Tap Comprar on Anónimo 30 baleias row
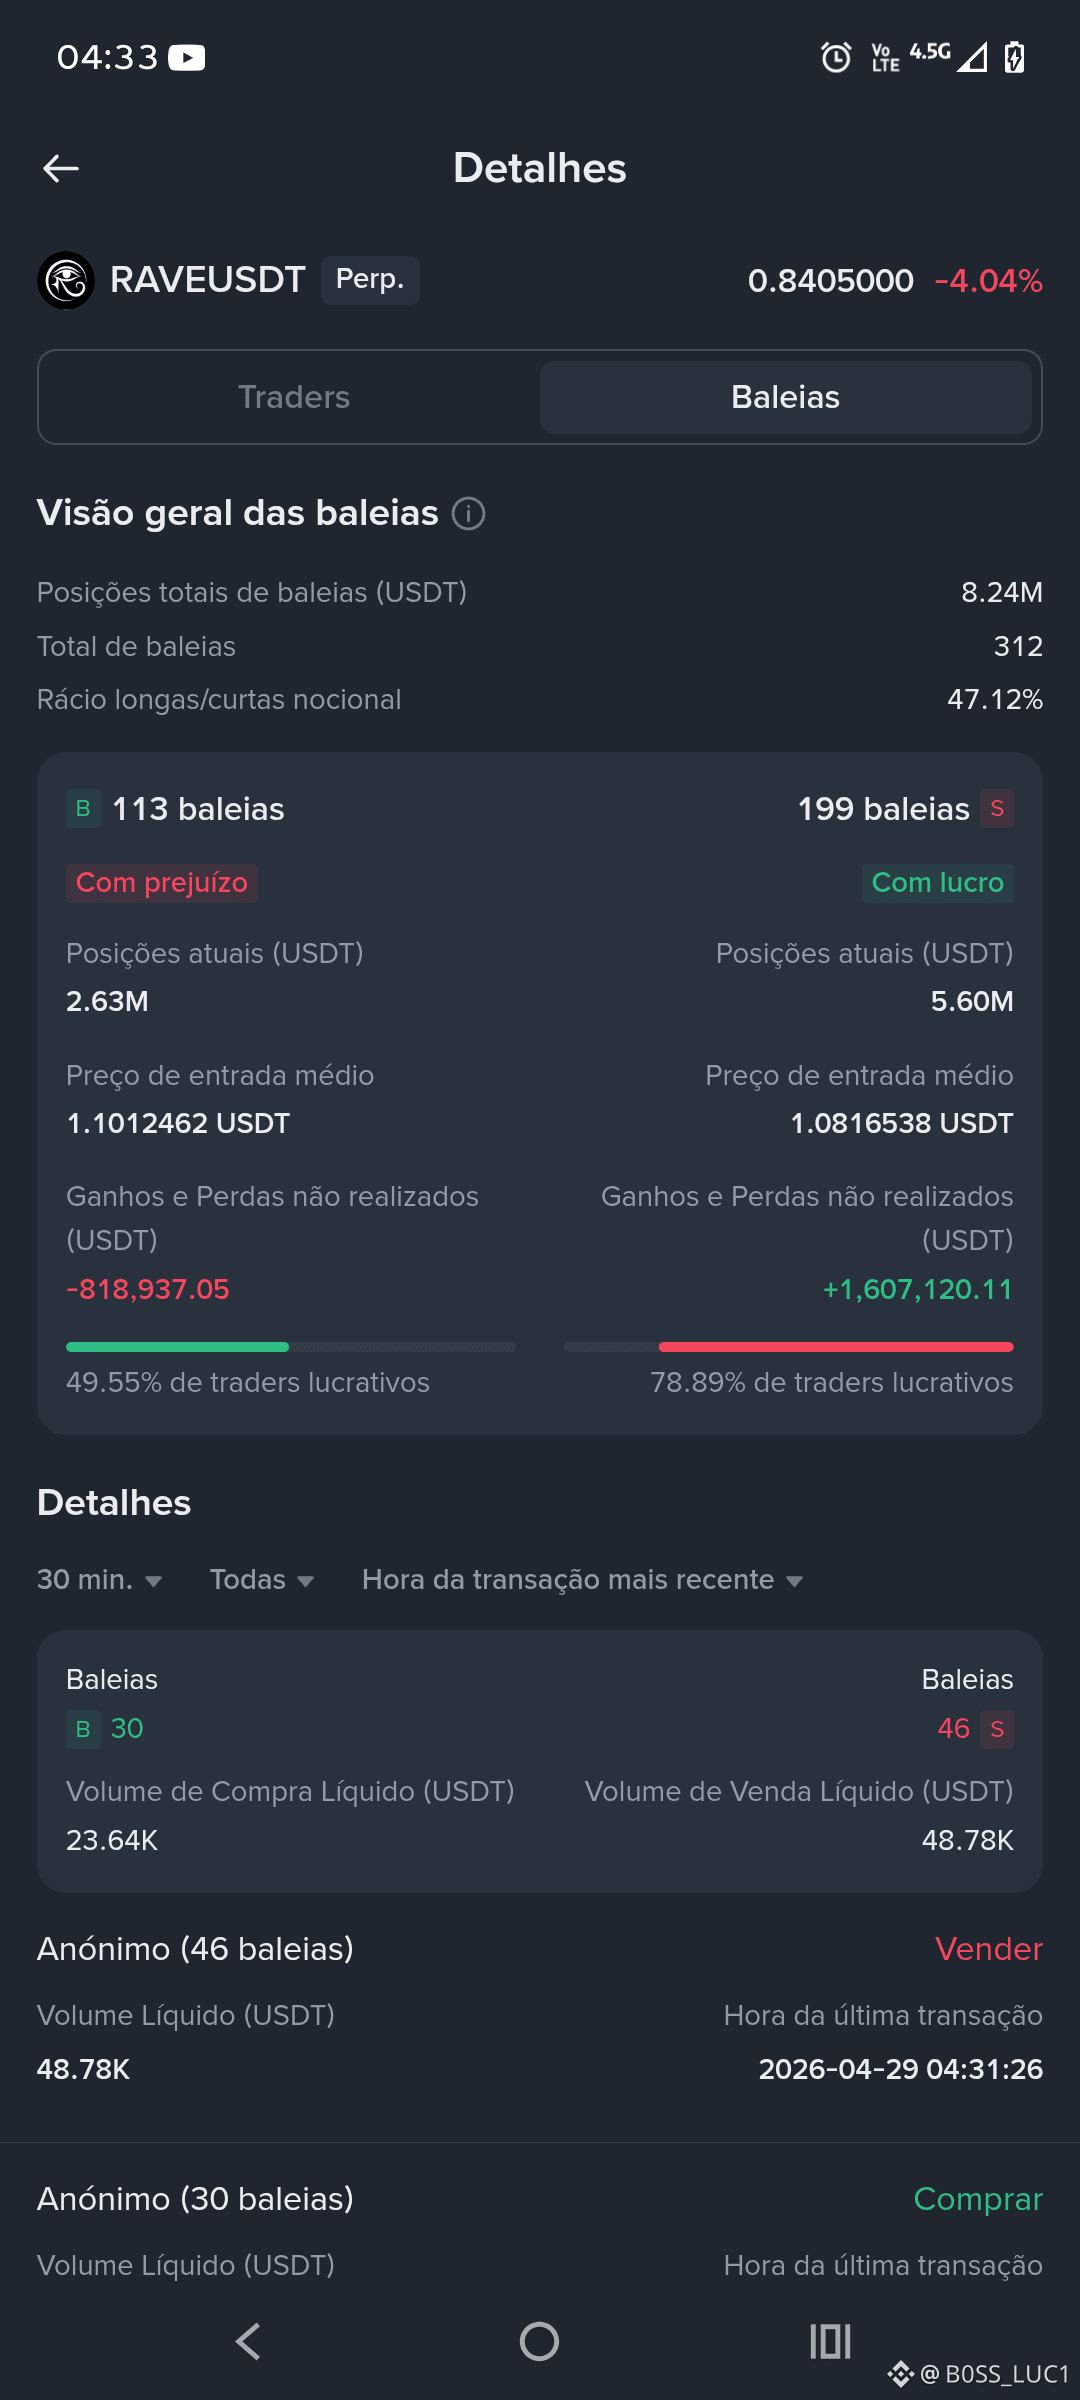1080x2400 pixels. [978, 2199]
